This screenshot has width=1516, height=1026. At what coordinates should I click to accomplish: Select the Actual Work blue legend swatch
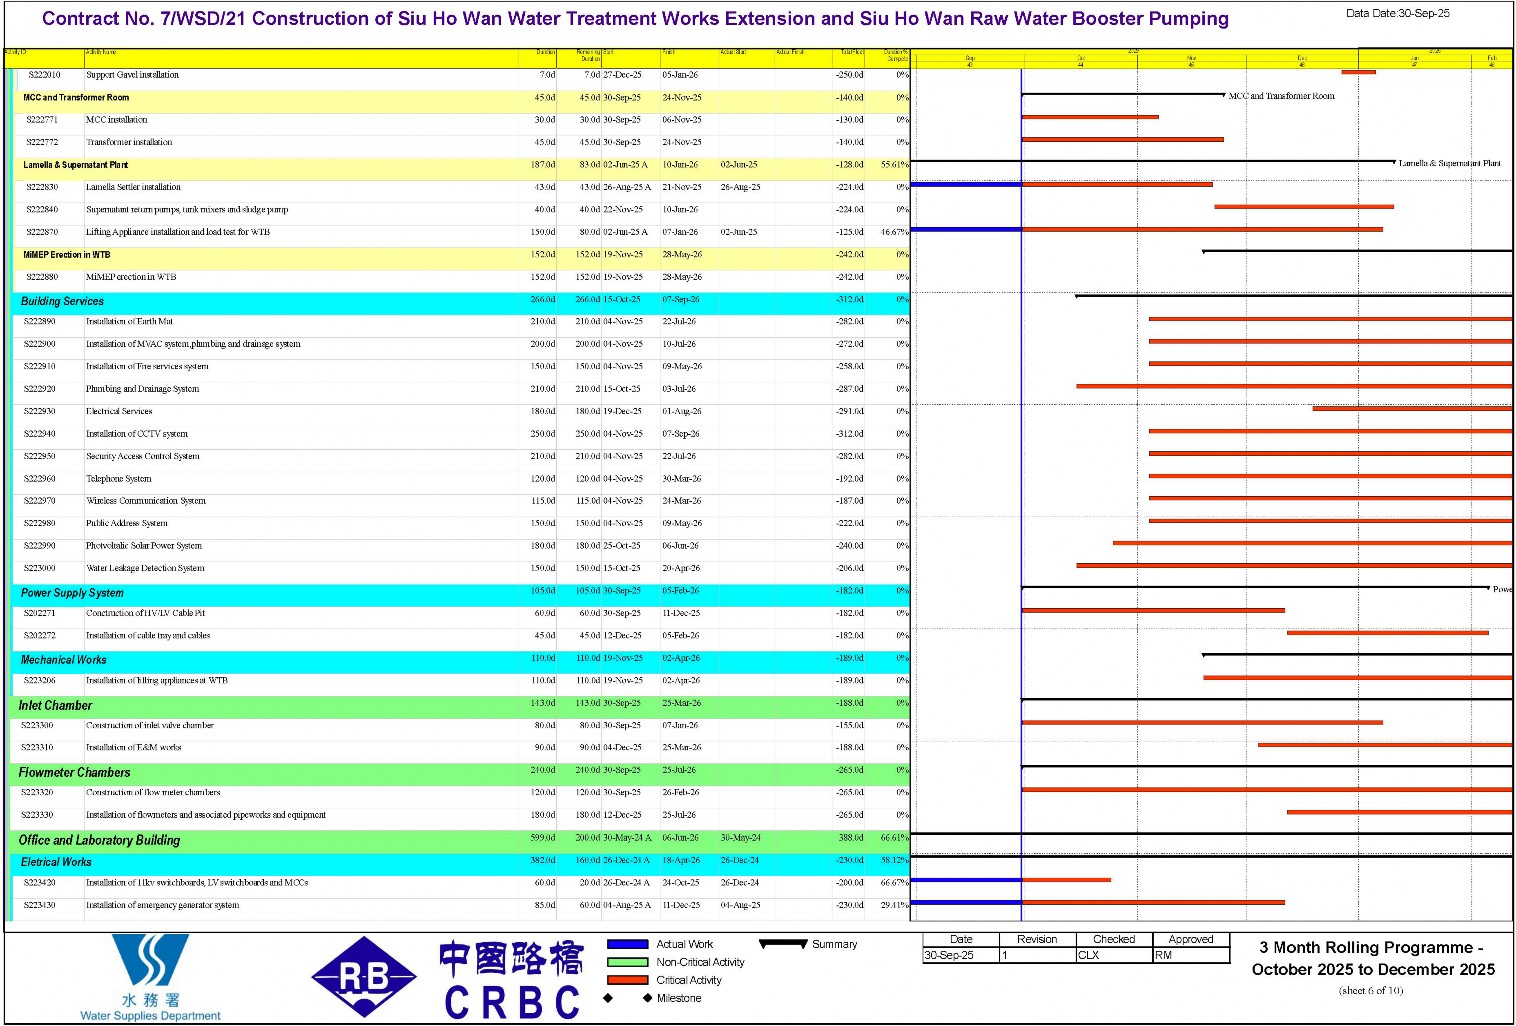(x=628, y=944)
